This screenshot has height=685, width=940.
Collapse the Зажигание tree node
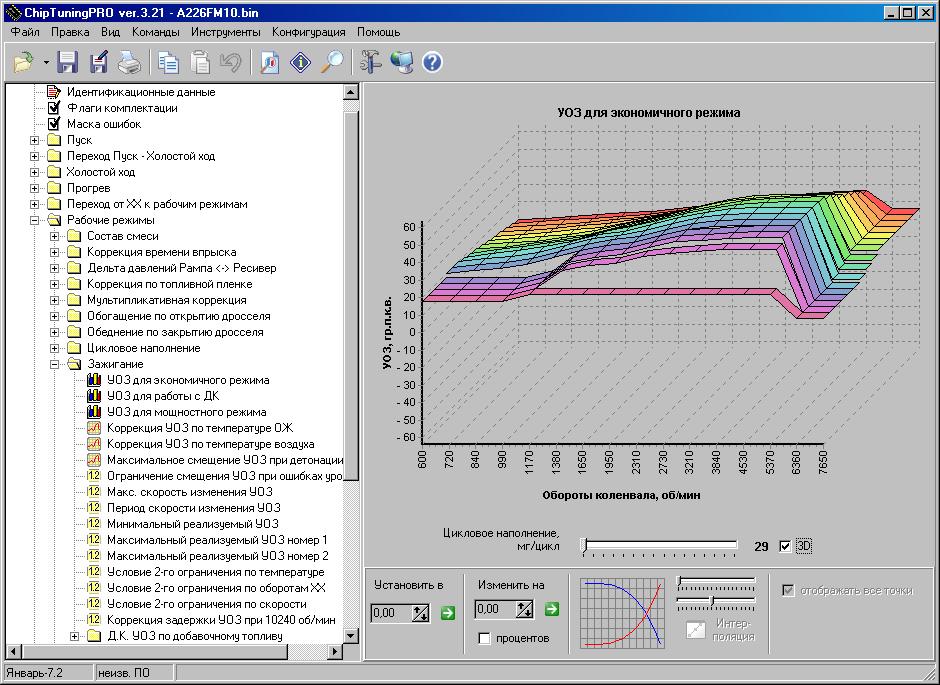point(54,364)
